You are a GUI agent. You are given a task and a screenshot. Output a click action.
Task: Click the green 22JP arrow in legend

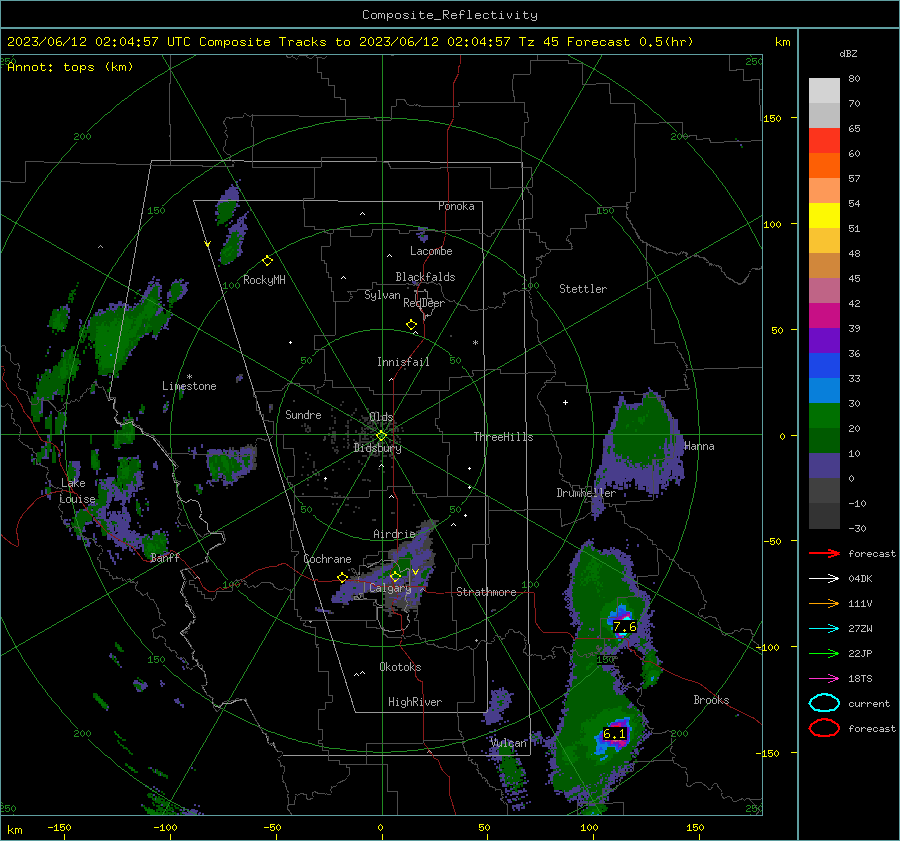click(824, 654)
